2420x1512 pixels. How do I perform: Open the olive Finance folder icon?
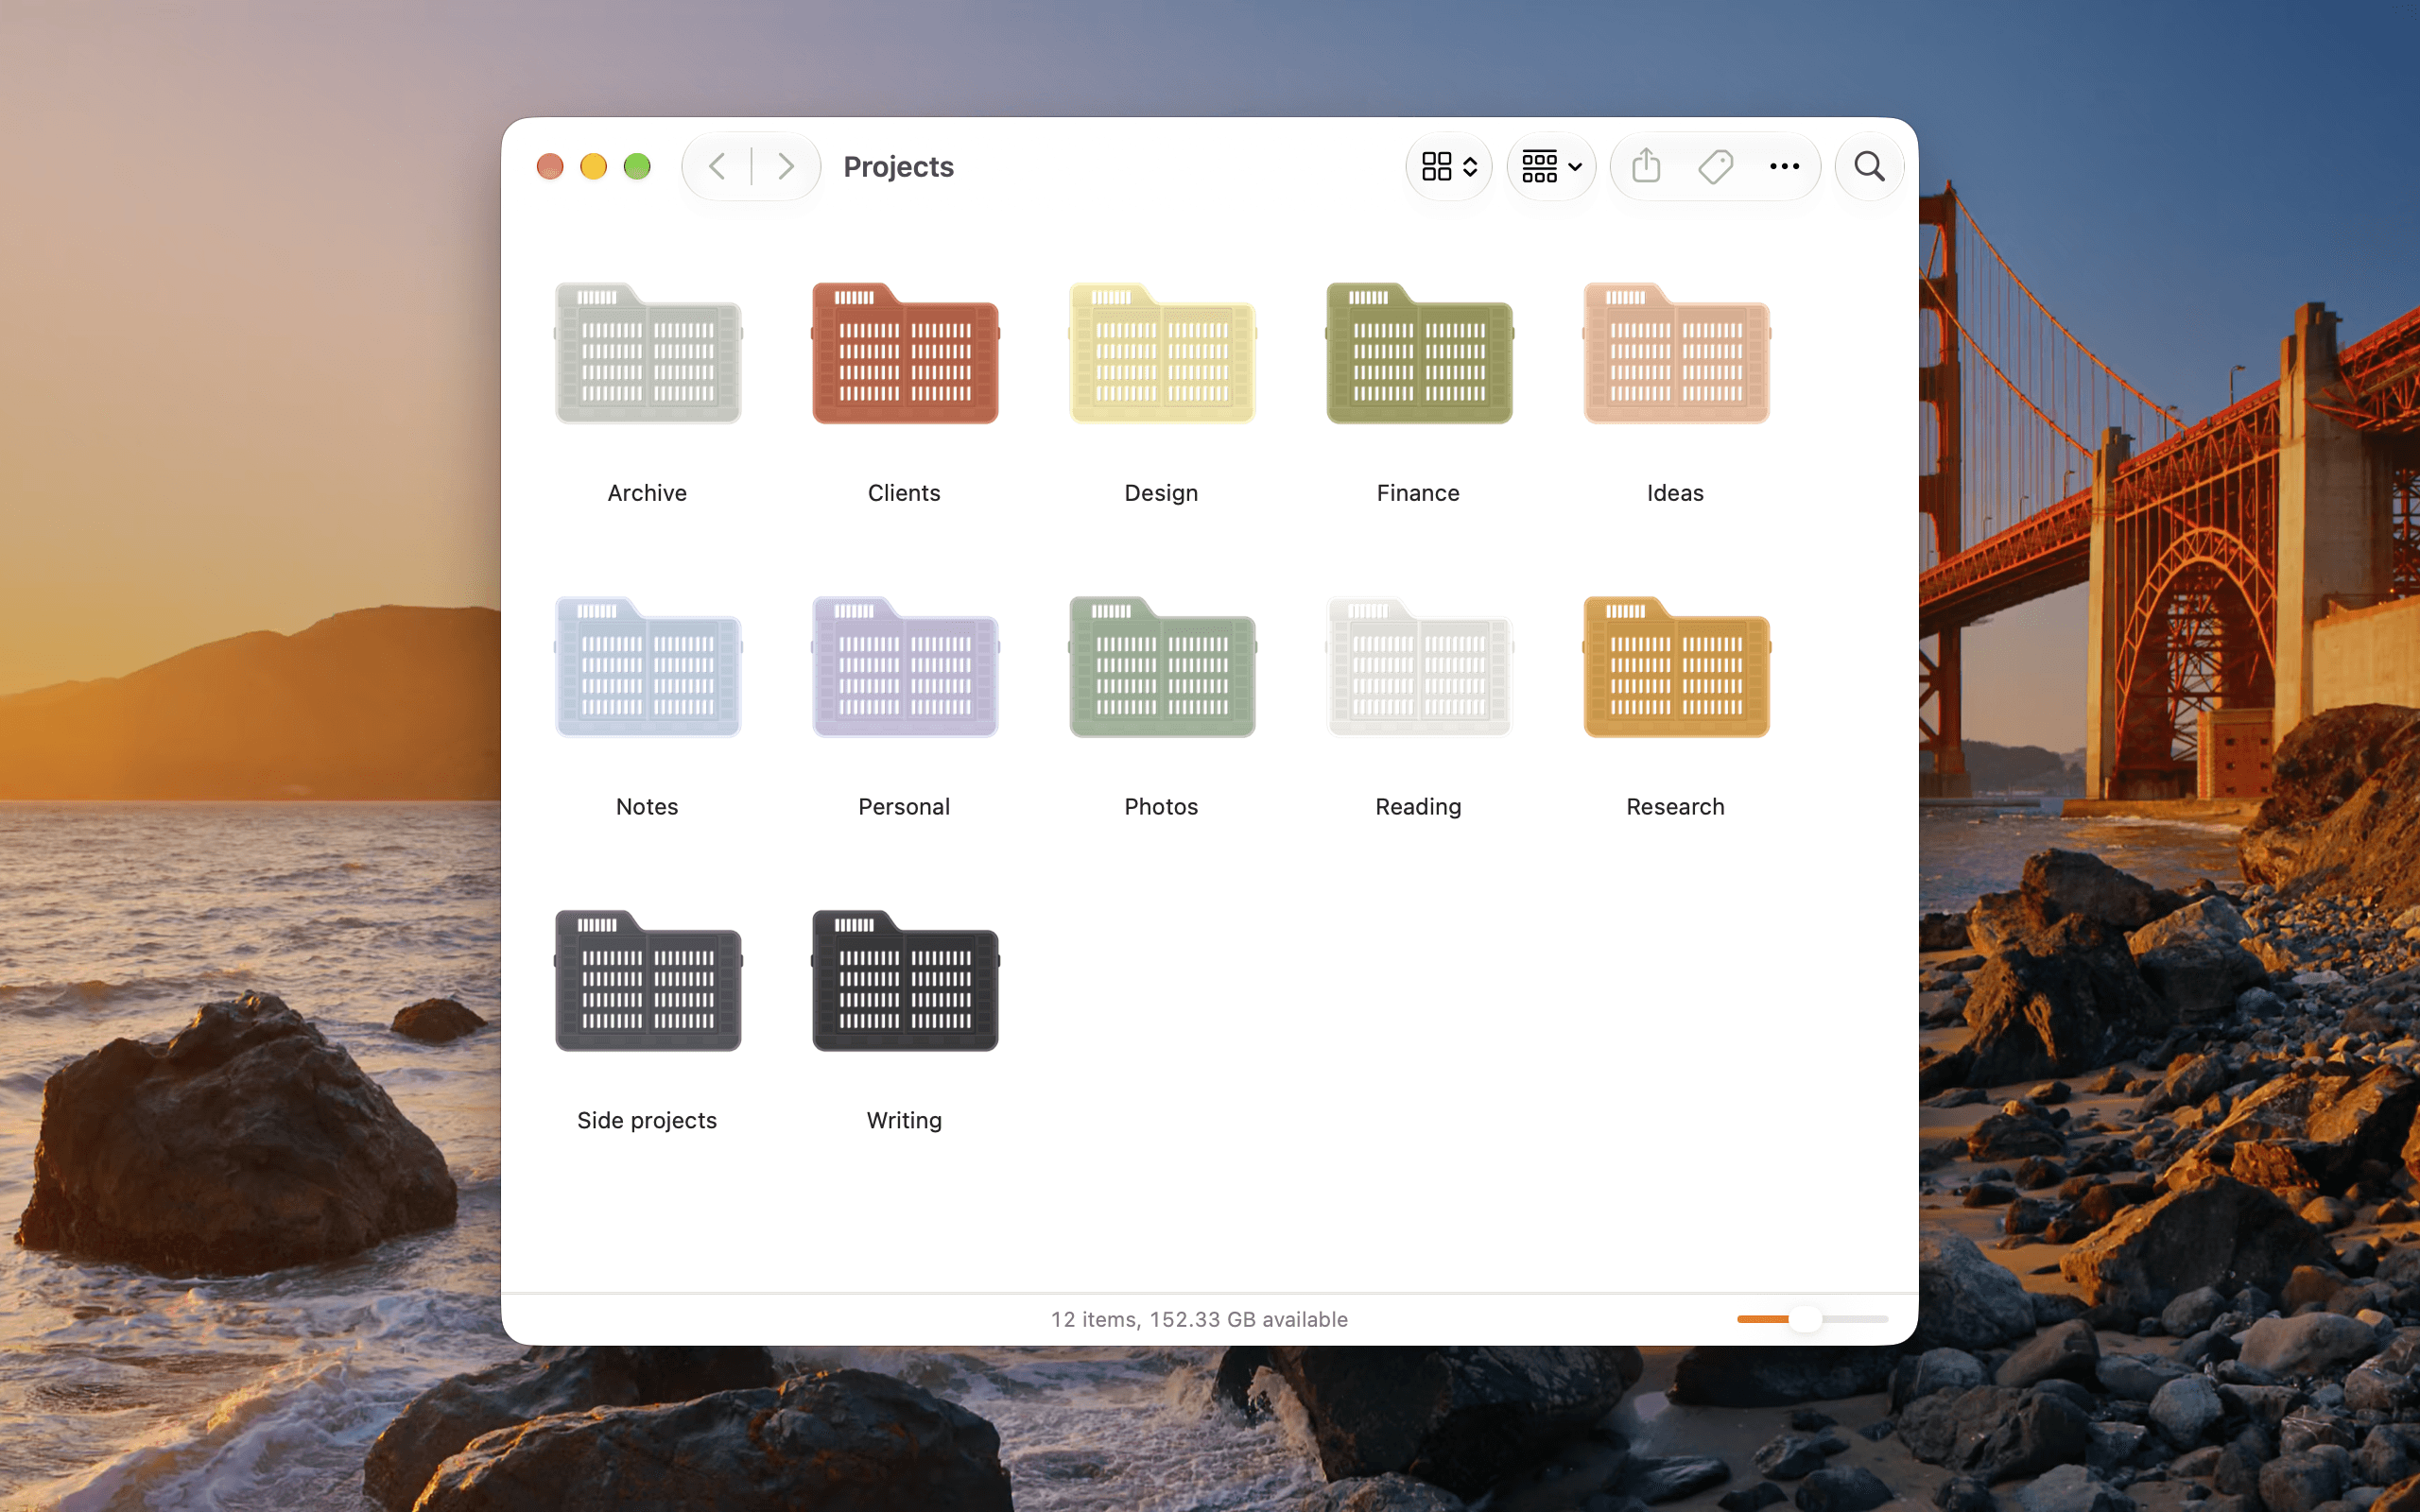click(x=1419, y=353)
